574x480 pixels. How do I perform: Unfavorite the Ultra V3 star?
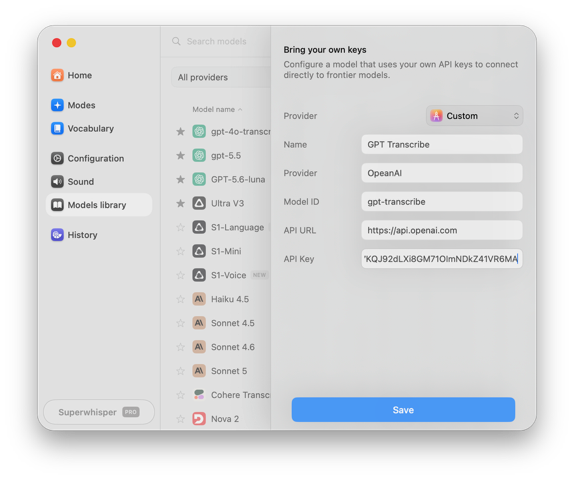[180, 203]
